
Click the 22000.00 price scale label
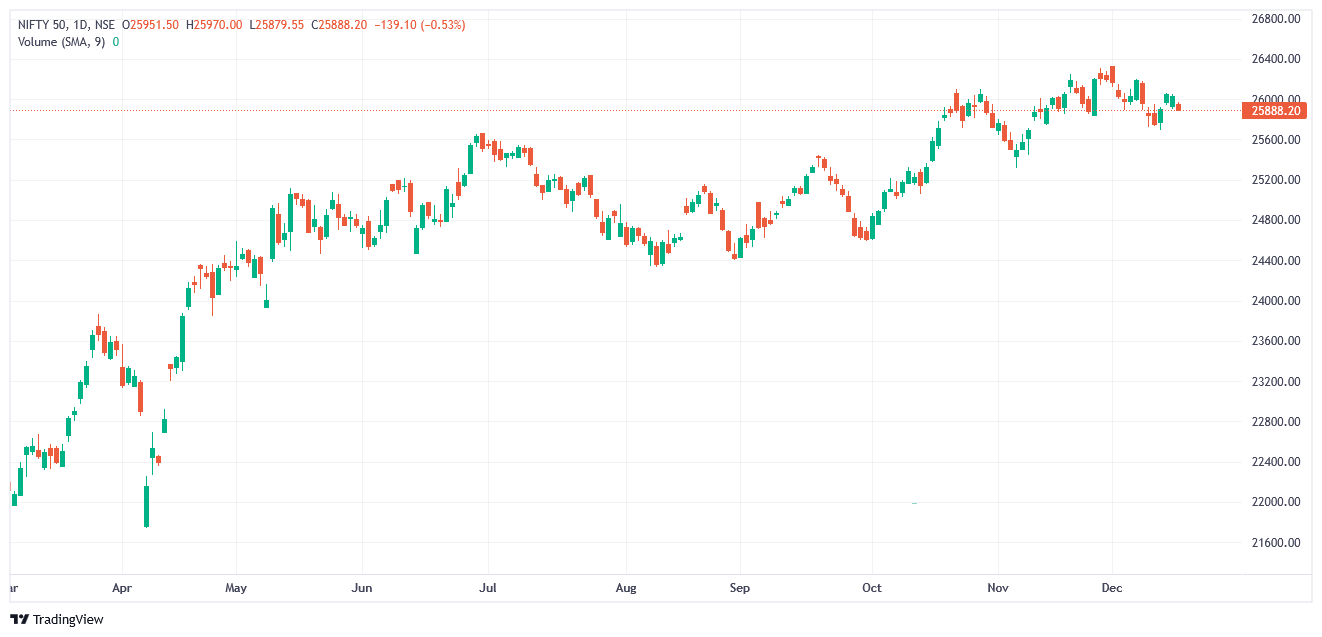[1275, 502]
